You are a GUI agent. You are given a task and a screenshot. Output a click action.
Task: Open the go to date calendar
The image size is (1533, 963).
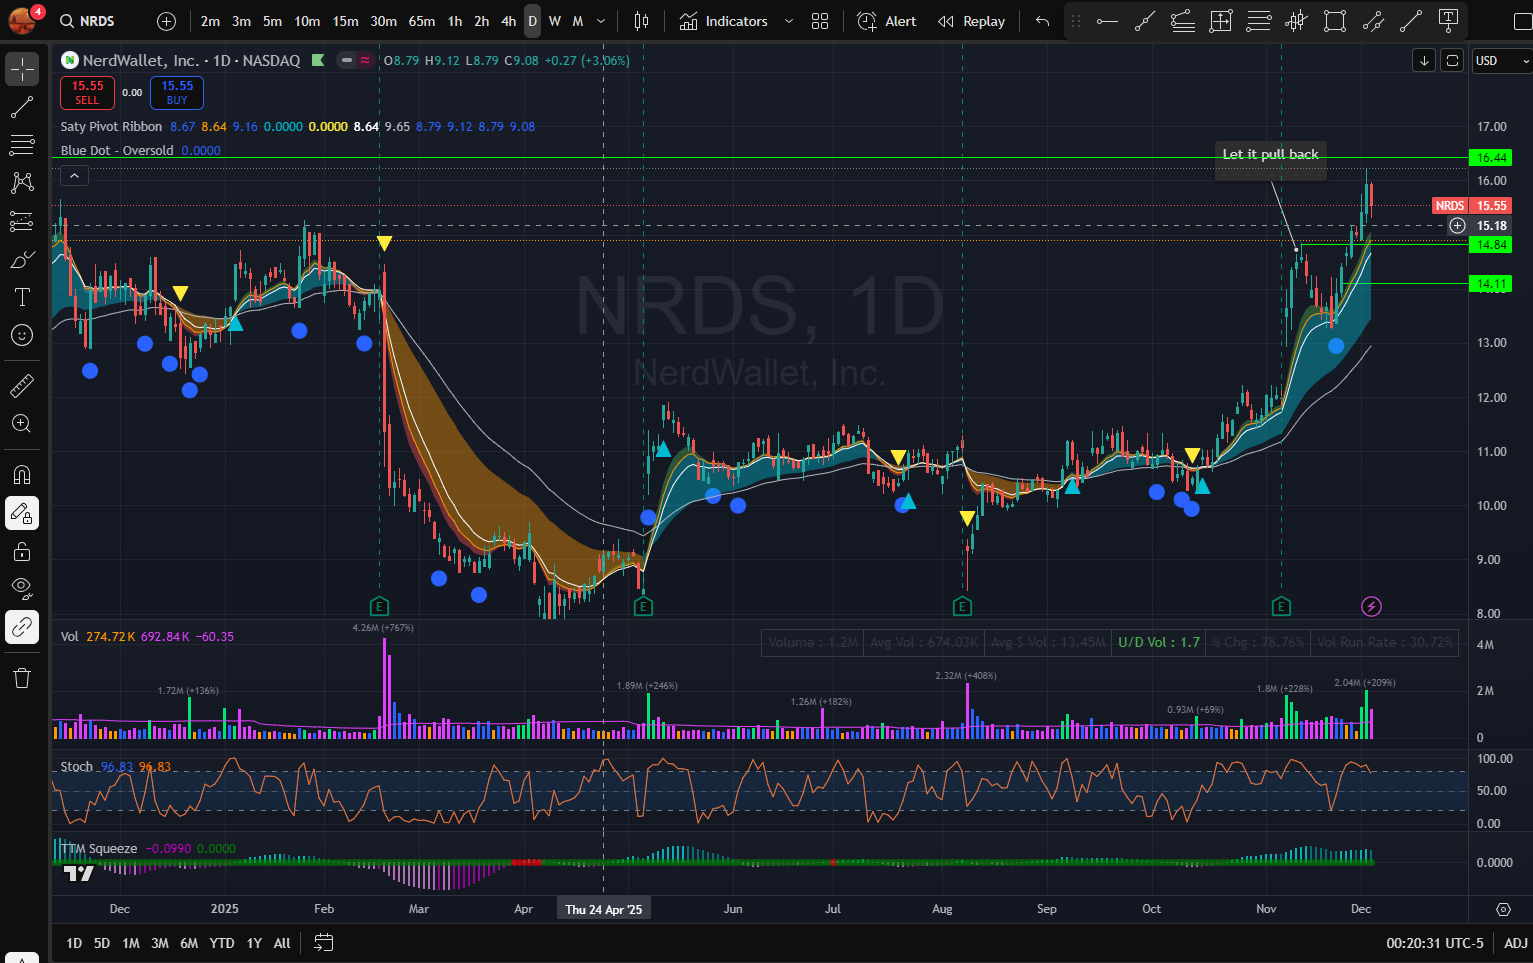click(x=323, y=942)
